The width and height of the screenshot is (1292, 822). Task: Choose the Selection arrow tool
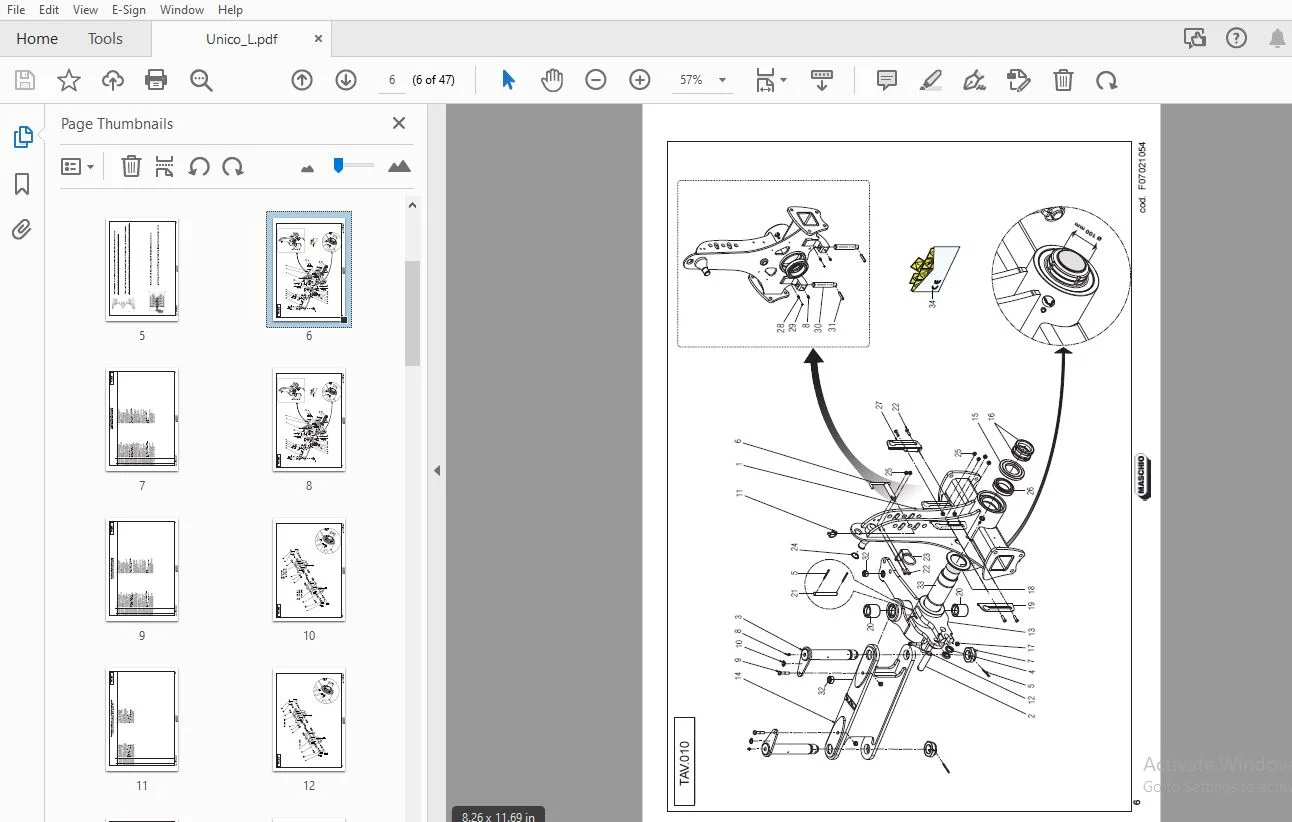tap(508, 80)
